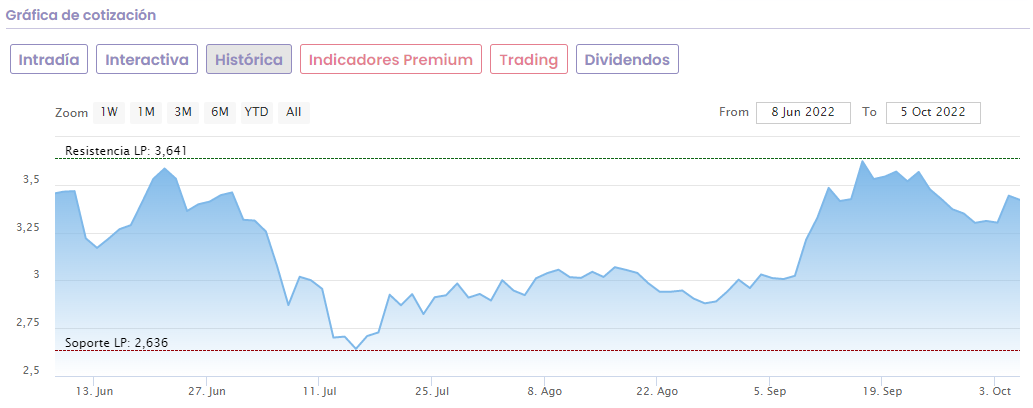Switch to the Intradía tab
Image resolution: width=1033 pixels, height=408 pixels.
[x=50, y=60]
